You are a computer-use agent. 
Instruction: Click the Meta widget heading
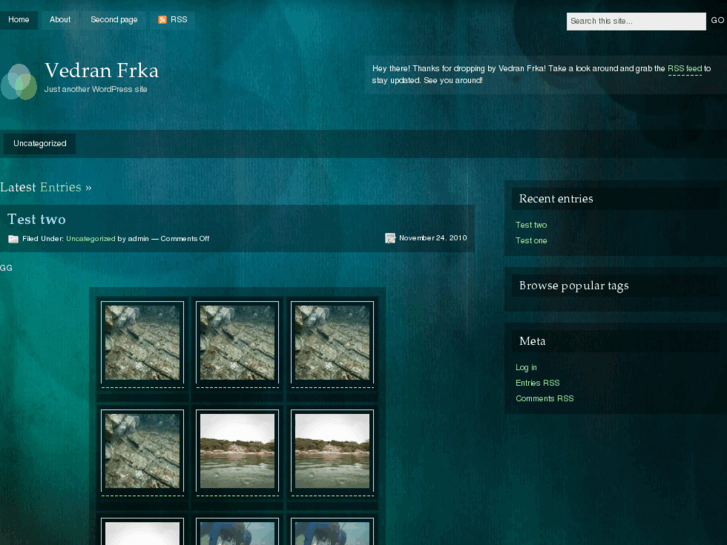point(532,341)
